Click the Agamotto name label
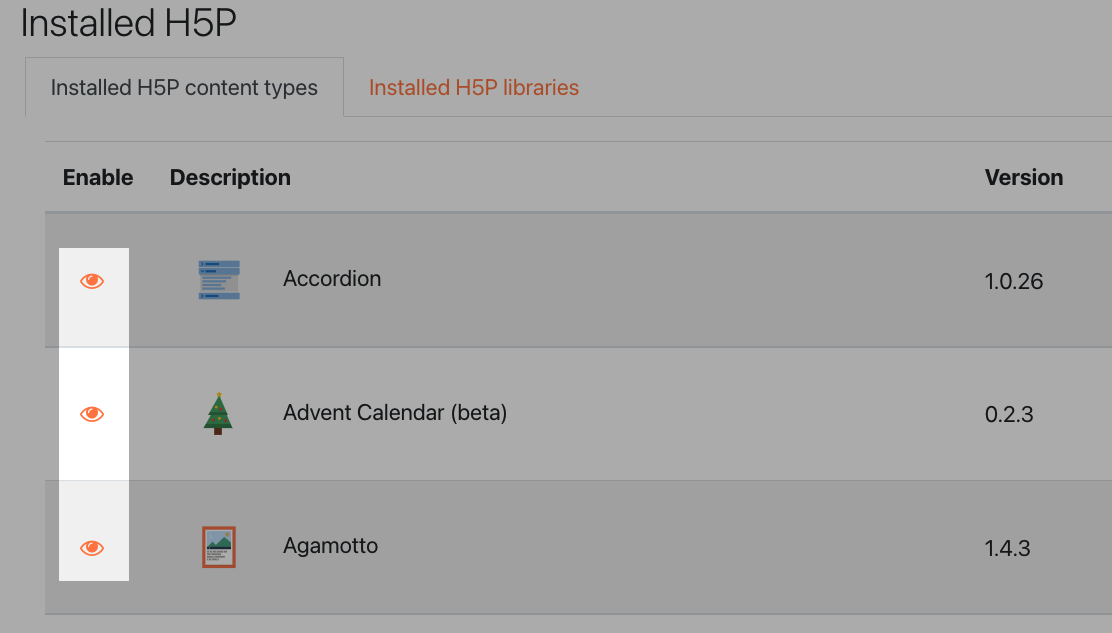The image size is (1112, 633). (330, 546)
